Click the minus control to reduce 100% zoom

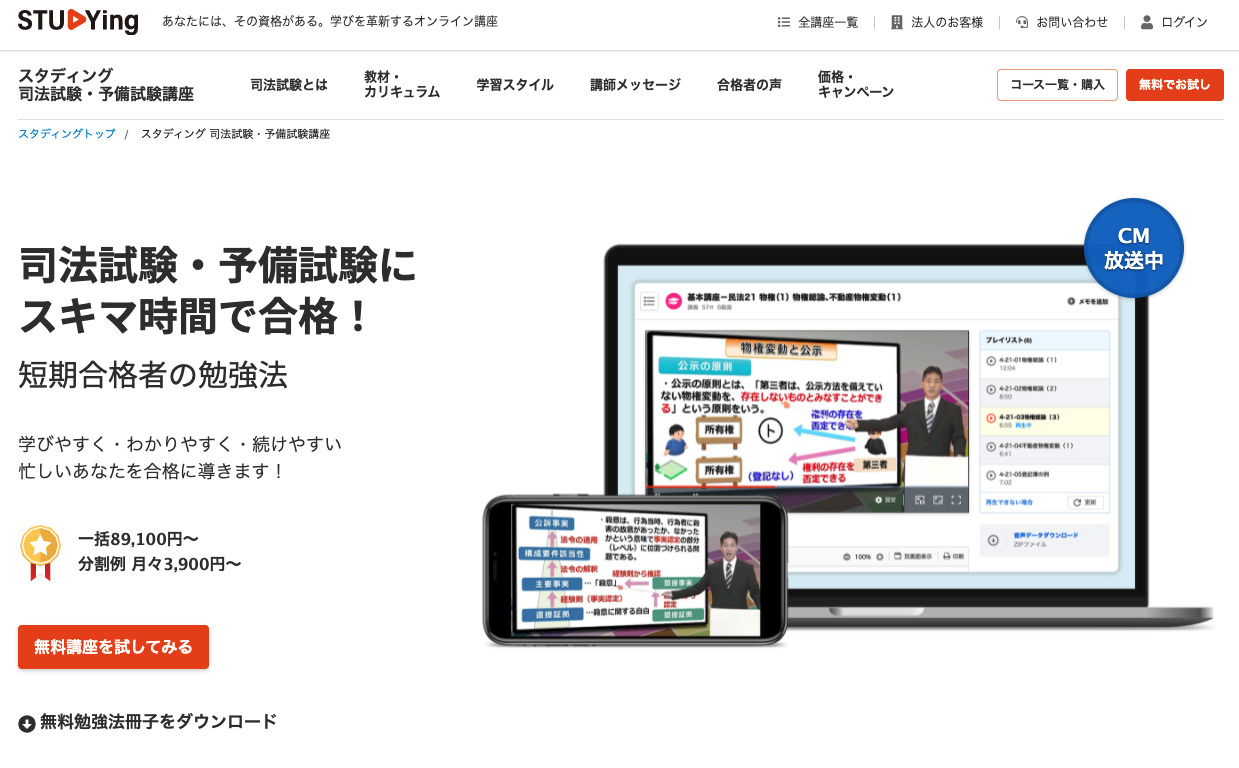coord(846,557)
